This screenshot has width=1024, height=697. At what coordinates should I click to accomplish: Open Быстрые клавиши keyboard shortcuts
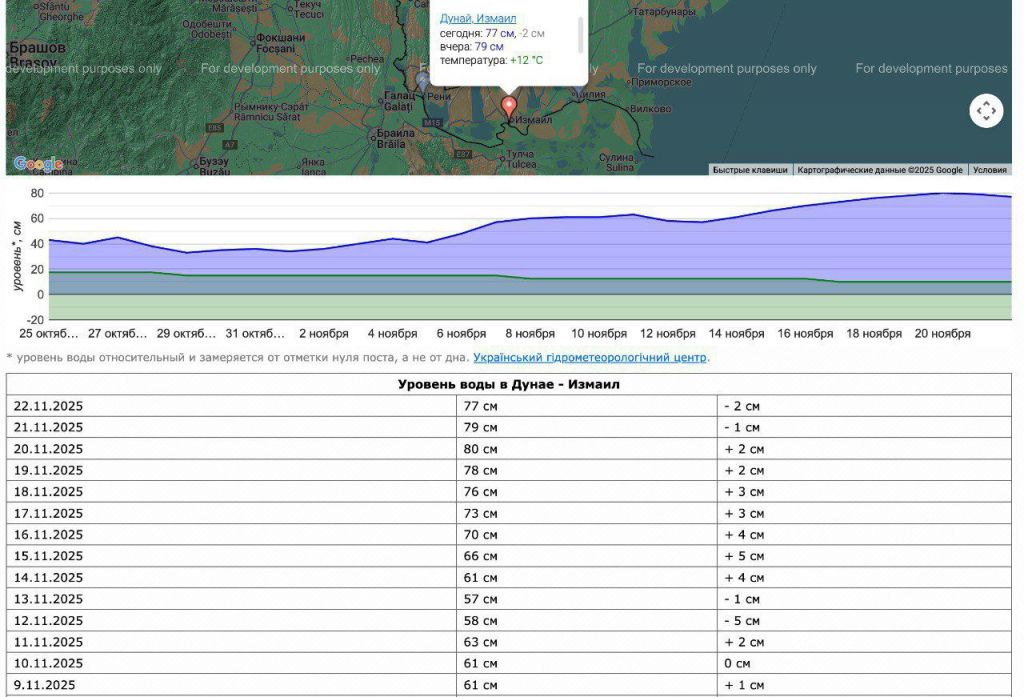tap(749, 170)
